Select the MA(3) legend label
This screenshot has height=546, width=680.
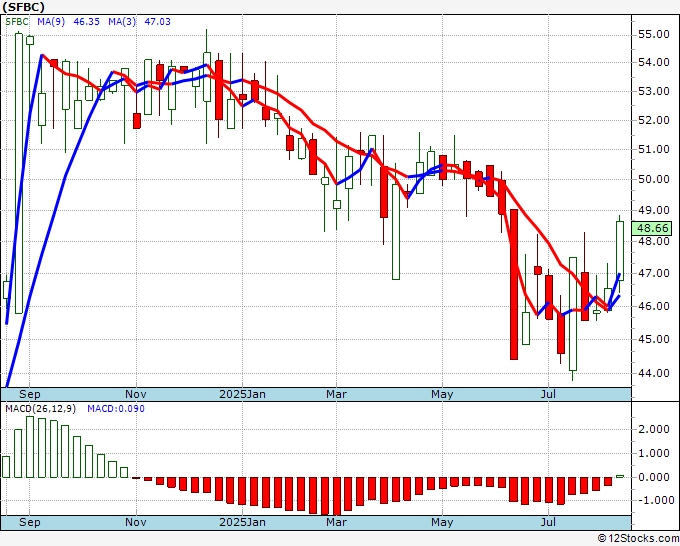(x=122, y=22)
